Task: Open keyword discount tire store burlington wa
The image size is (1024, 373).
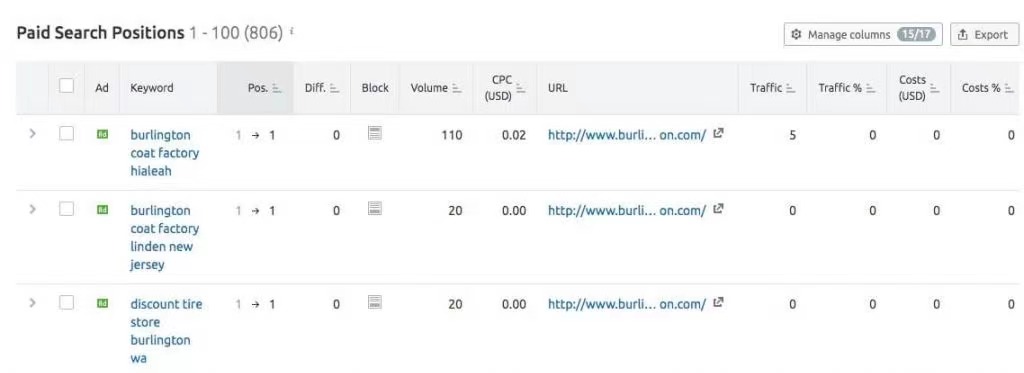Action: (x=166, y=331)
